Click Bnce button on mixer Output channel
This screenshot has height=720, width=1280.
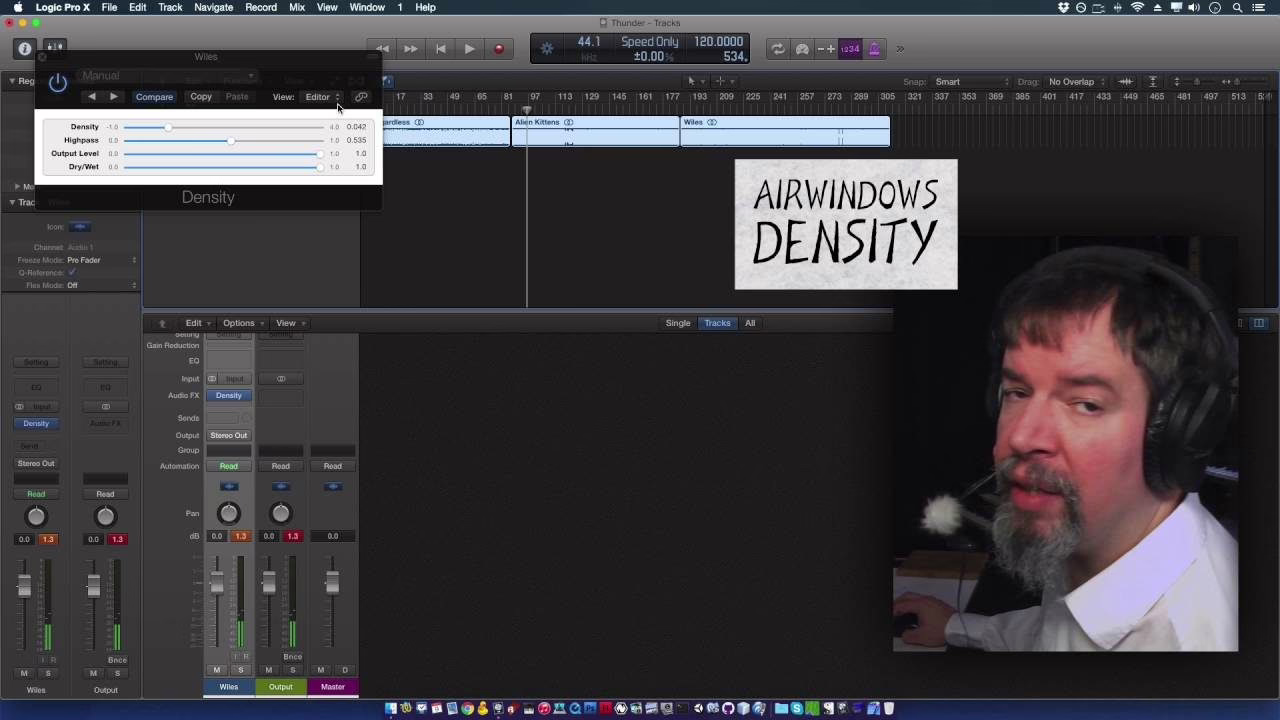tap(292, 657)
